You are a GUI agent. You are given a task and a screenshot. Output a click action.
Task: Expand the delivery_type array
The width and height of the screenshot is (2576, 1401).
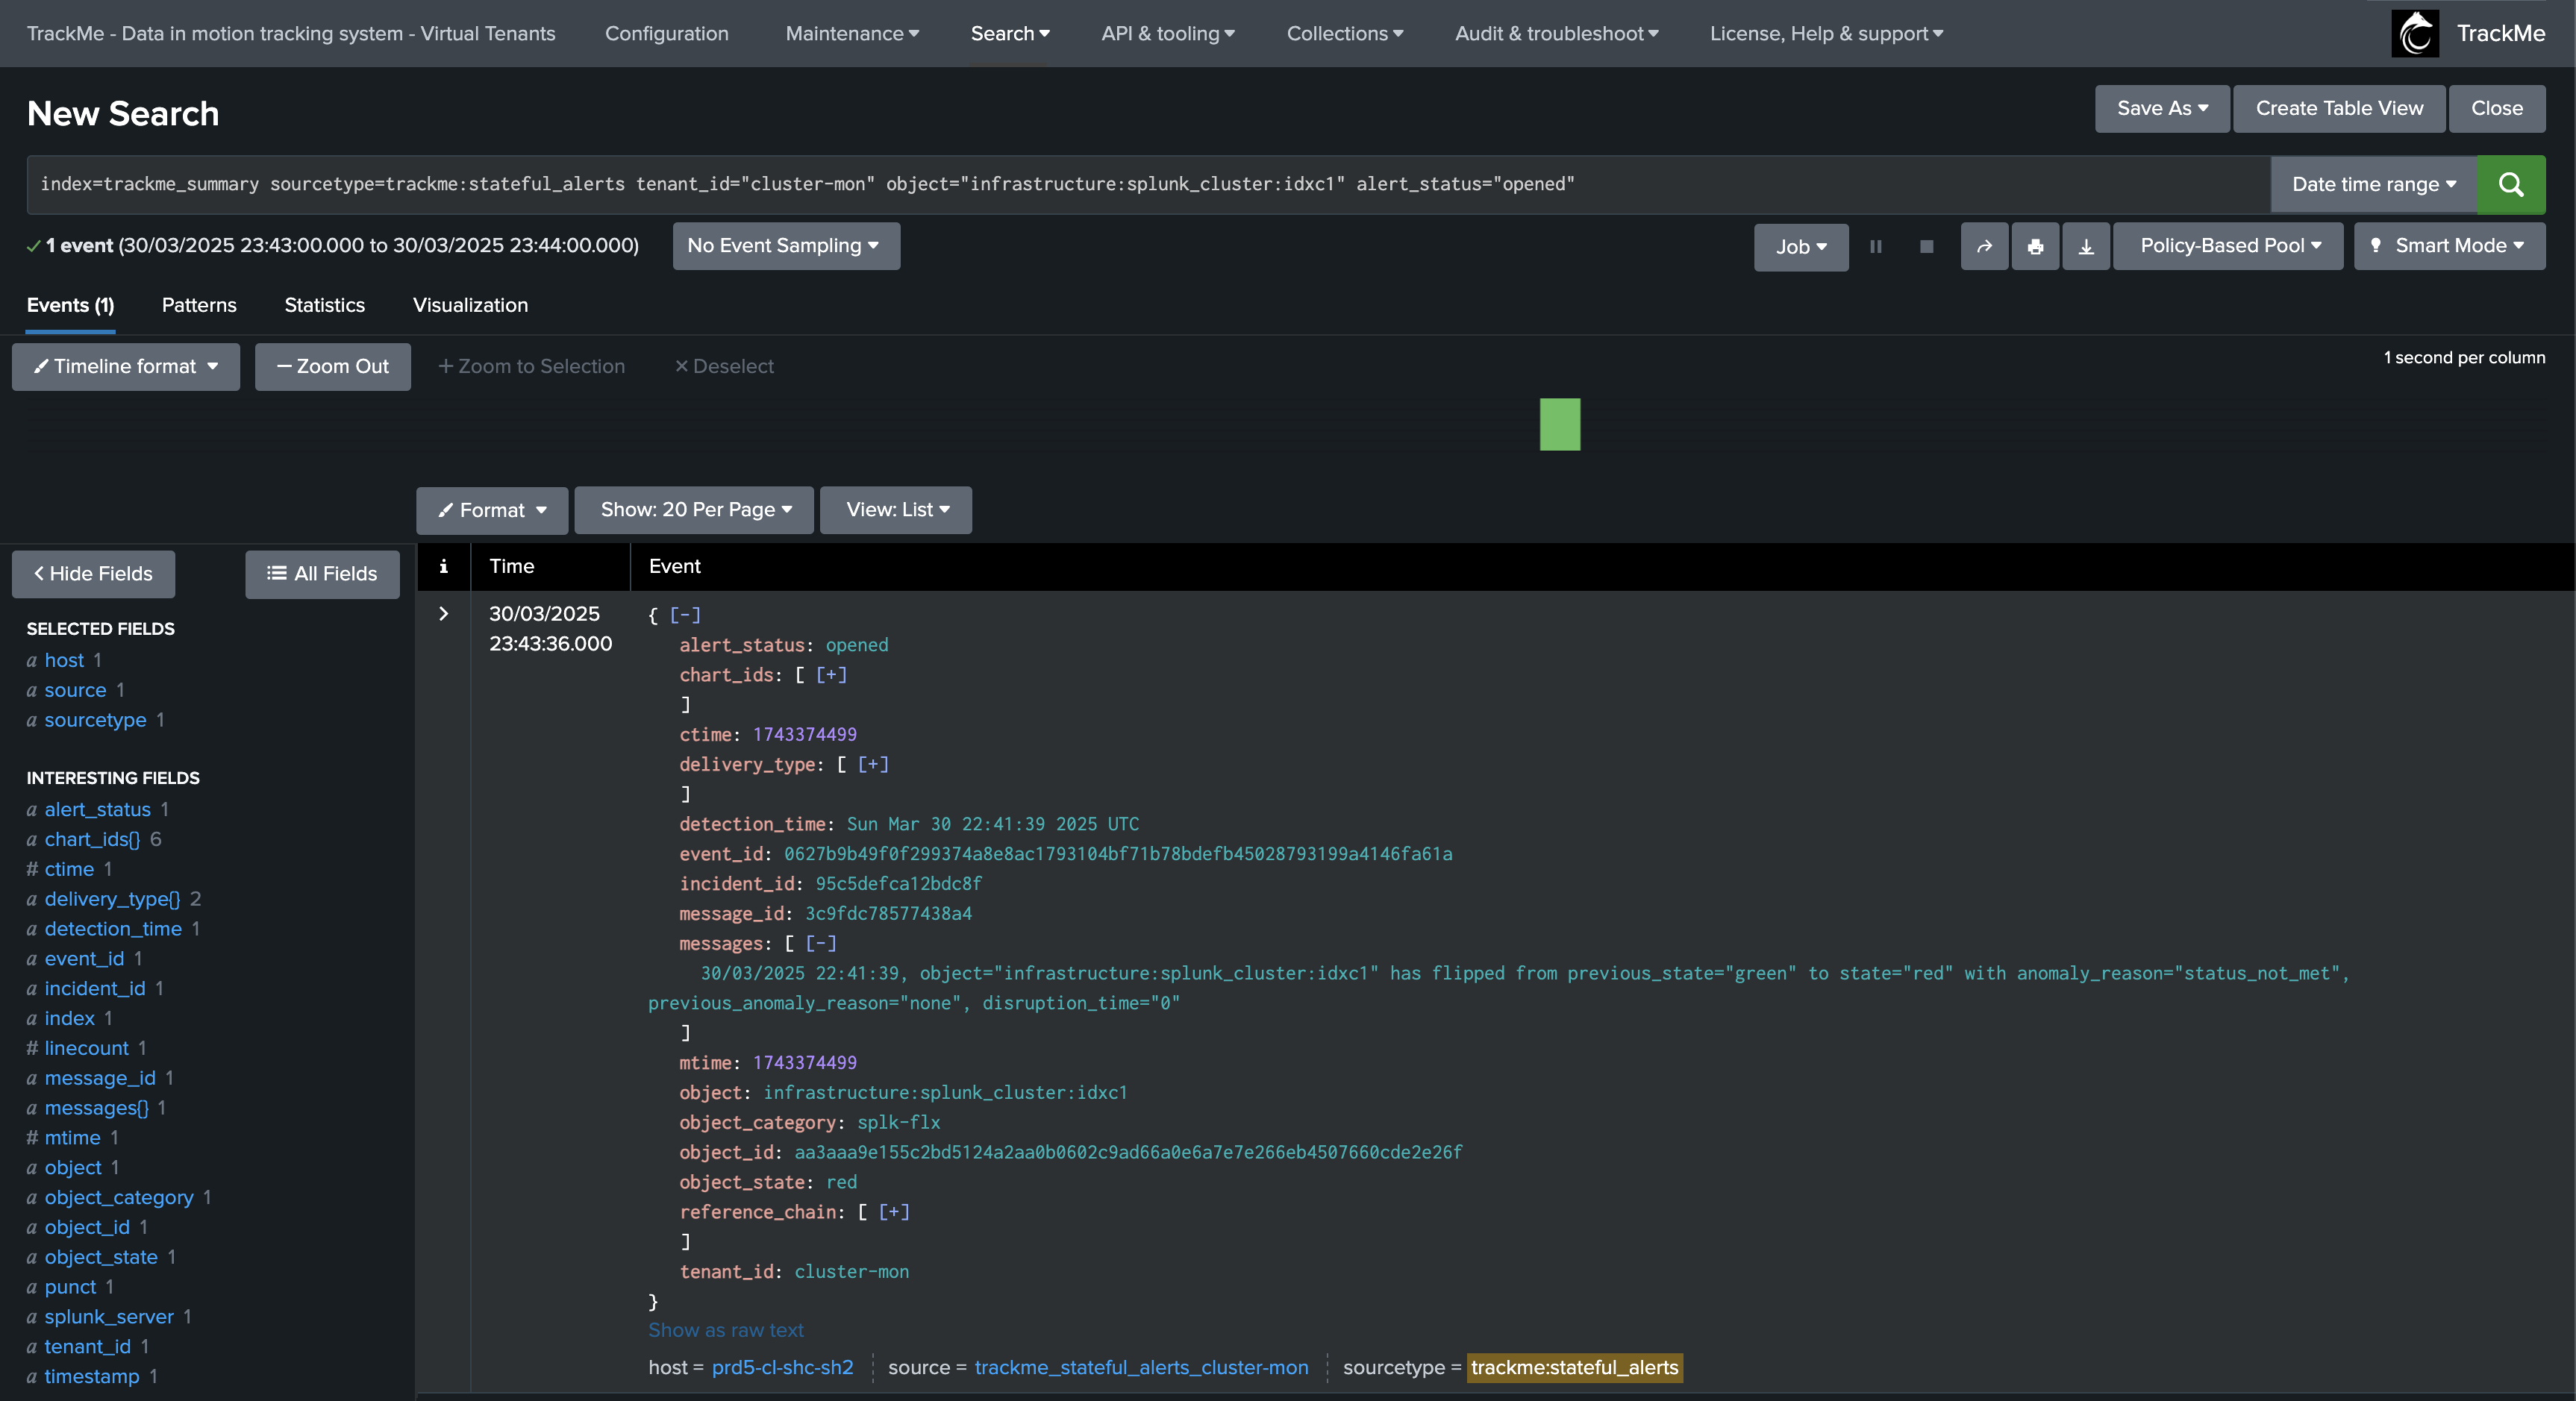[873, 764]
